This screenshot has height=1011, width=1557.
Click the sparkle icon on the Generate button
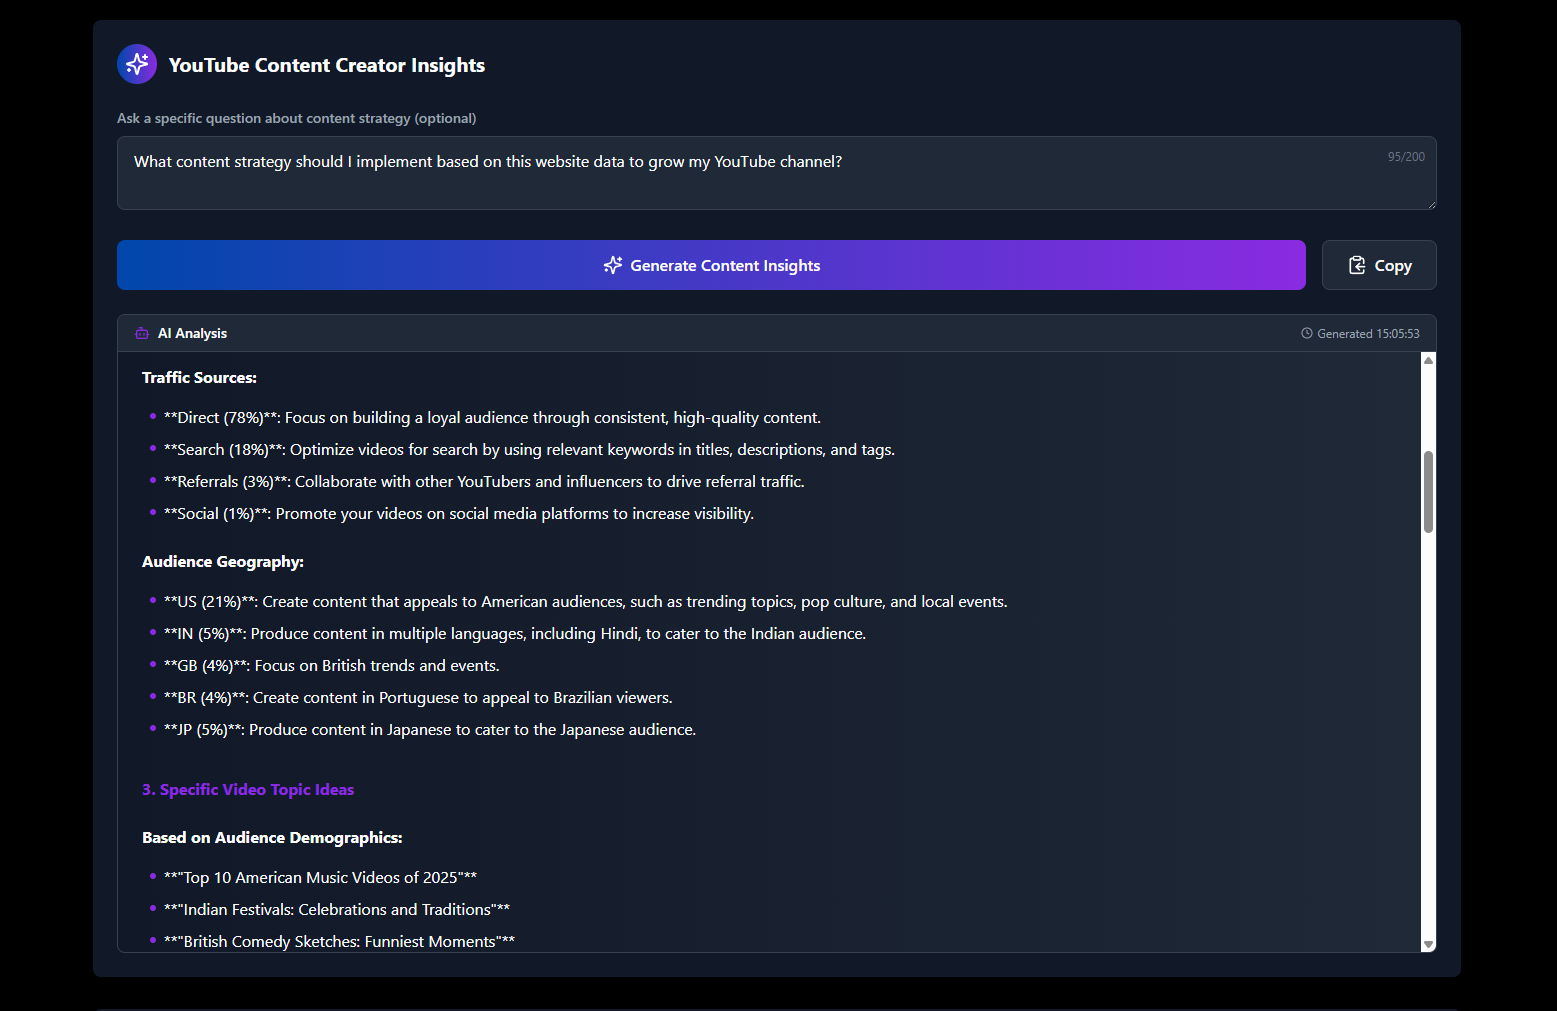tap(613, 265)
